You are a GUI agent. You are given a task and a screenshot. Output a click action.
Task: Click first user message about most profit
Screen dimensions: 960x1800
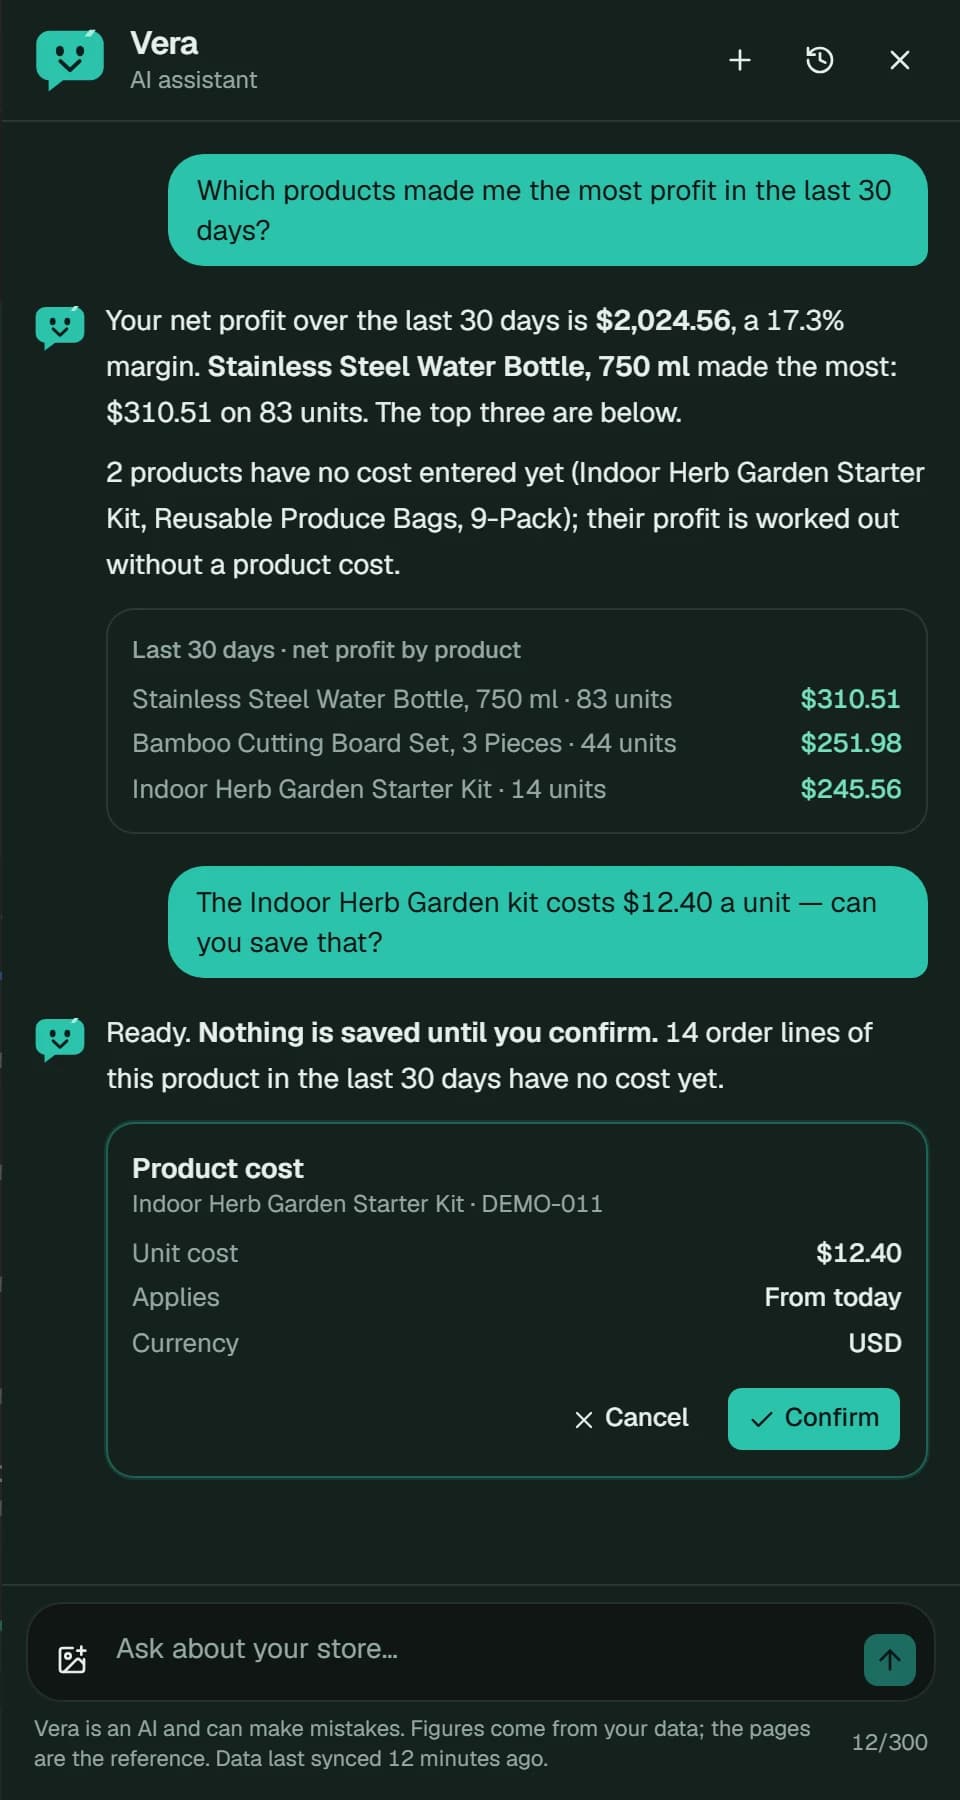(548, 210)
